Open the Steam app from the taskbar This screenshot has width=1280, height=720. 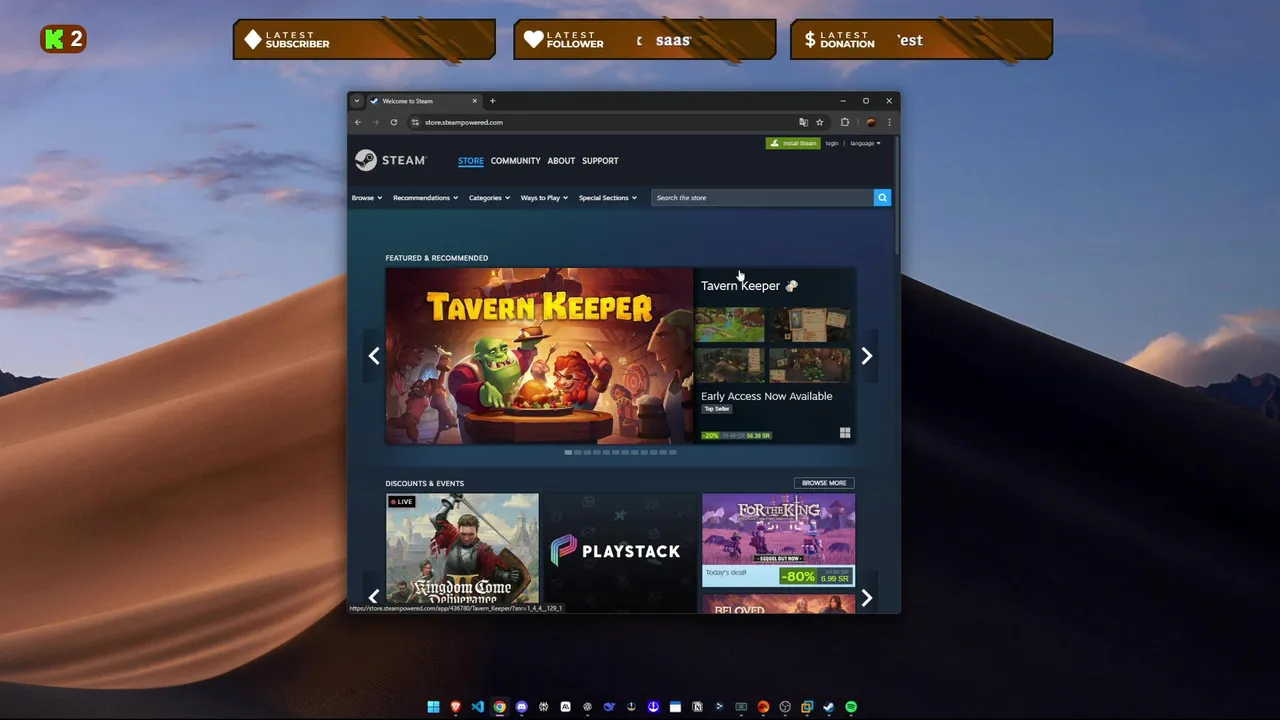pos(829,707)
